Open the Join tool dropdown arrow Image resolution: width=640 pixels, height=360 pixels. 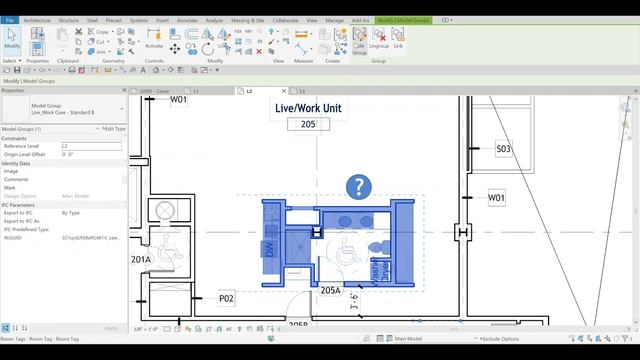[x=109, y=52]
